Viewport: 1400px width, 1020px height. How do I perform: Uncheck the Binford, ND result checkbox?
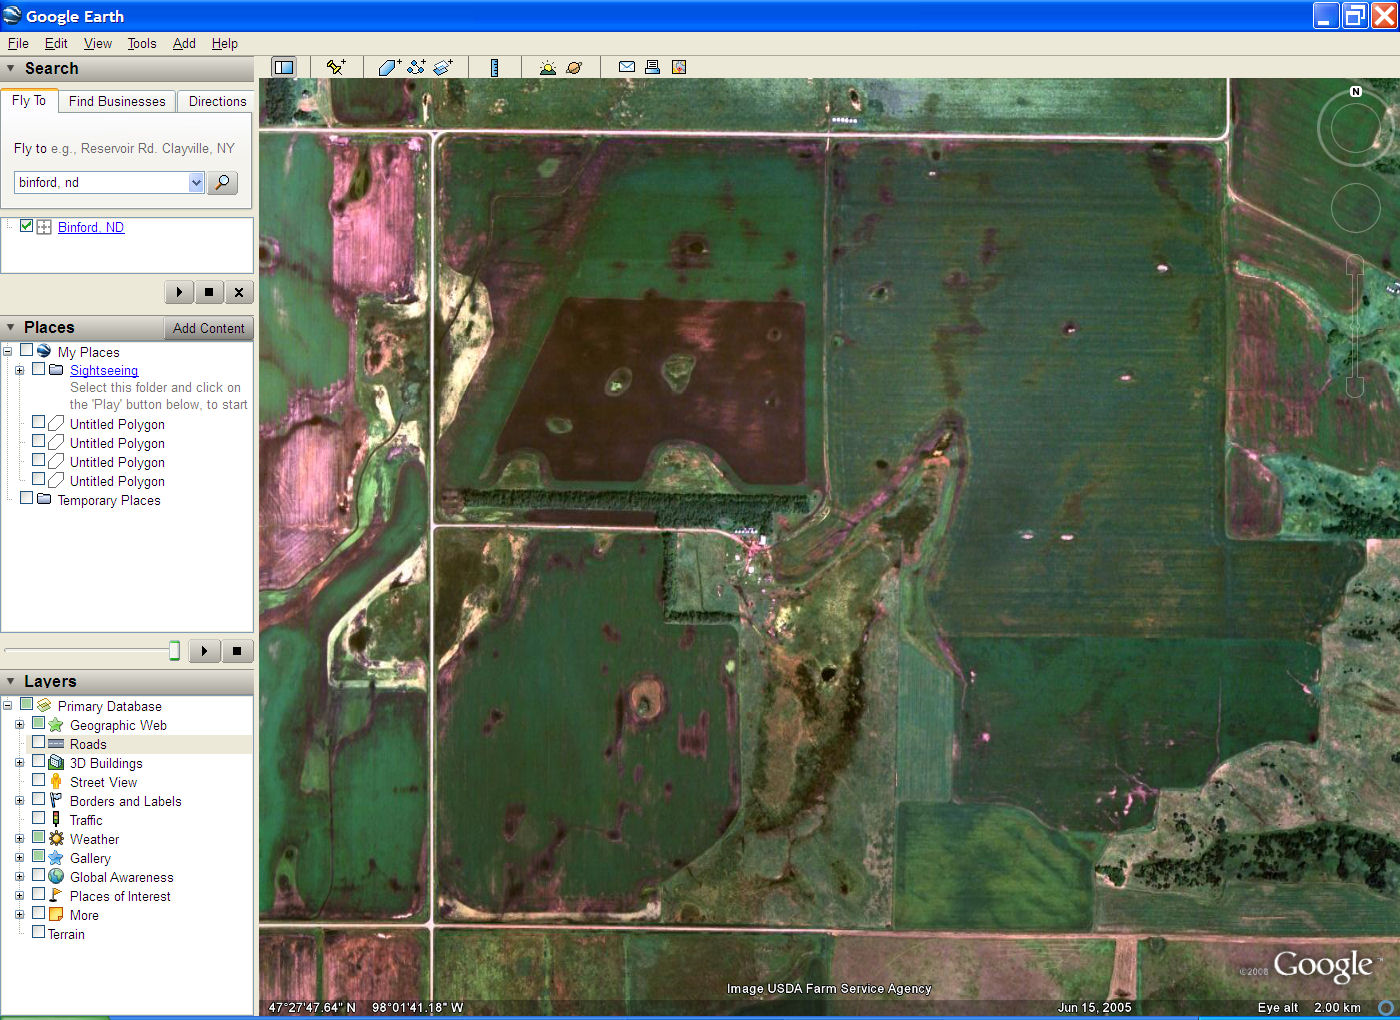pyautogui.click(x=26, y=226)
